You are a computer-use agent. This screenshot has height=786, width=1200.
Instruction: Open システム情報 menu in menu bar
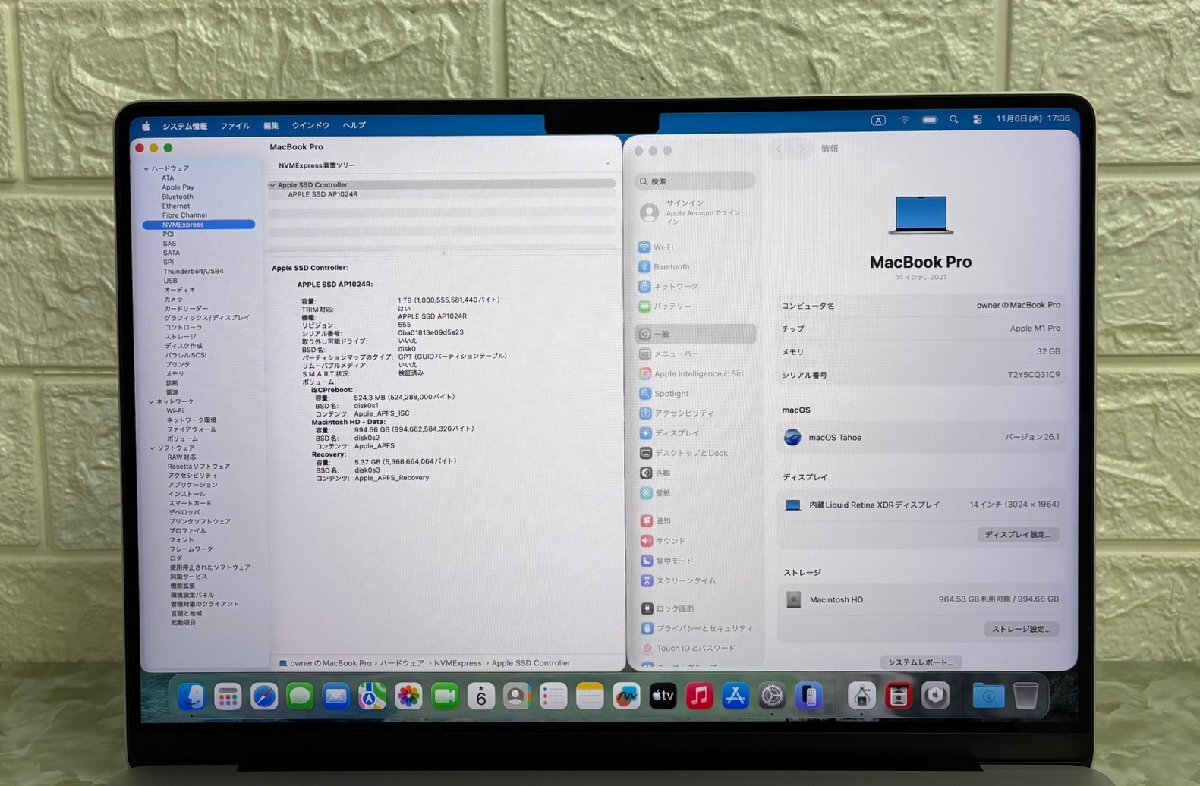[x=185, y=126]
